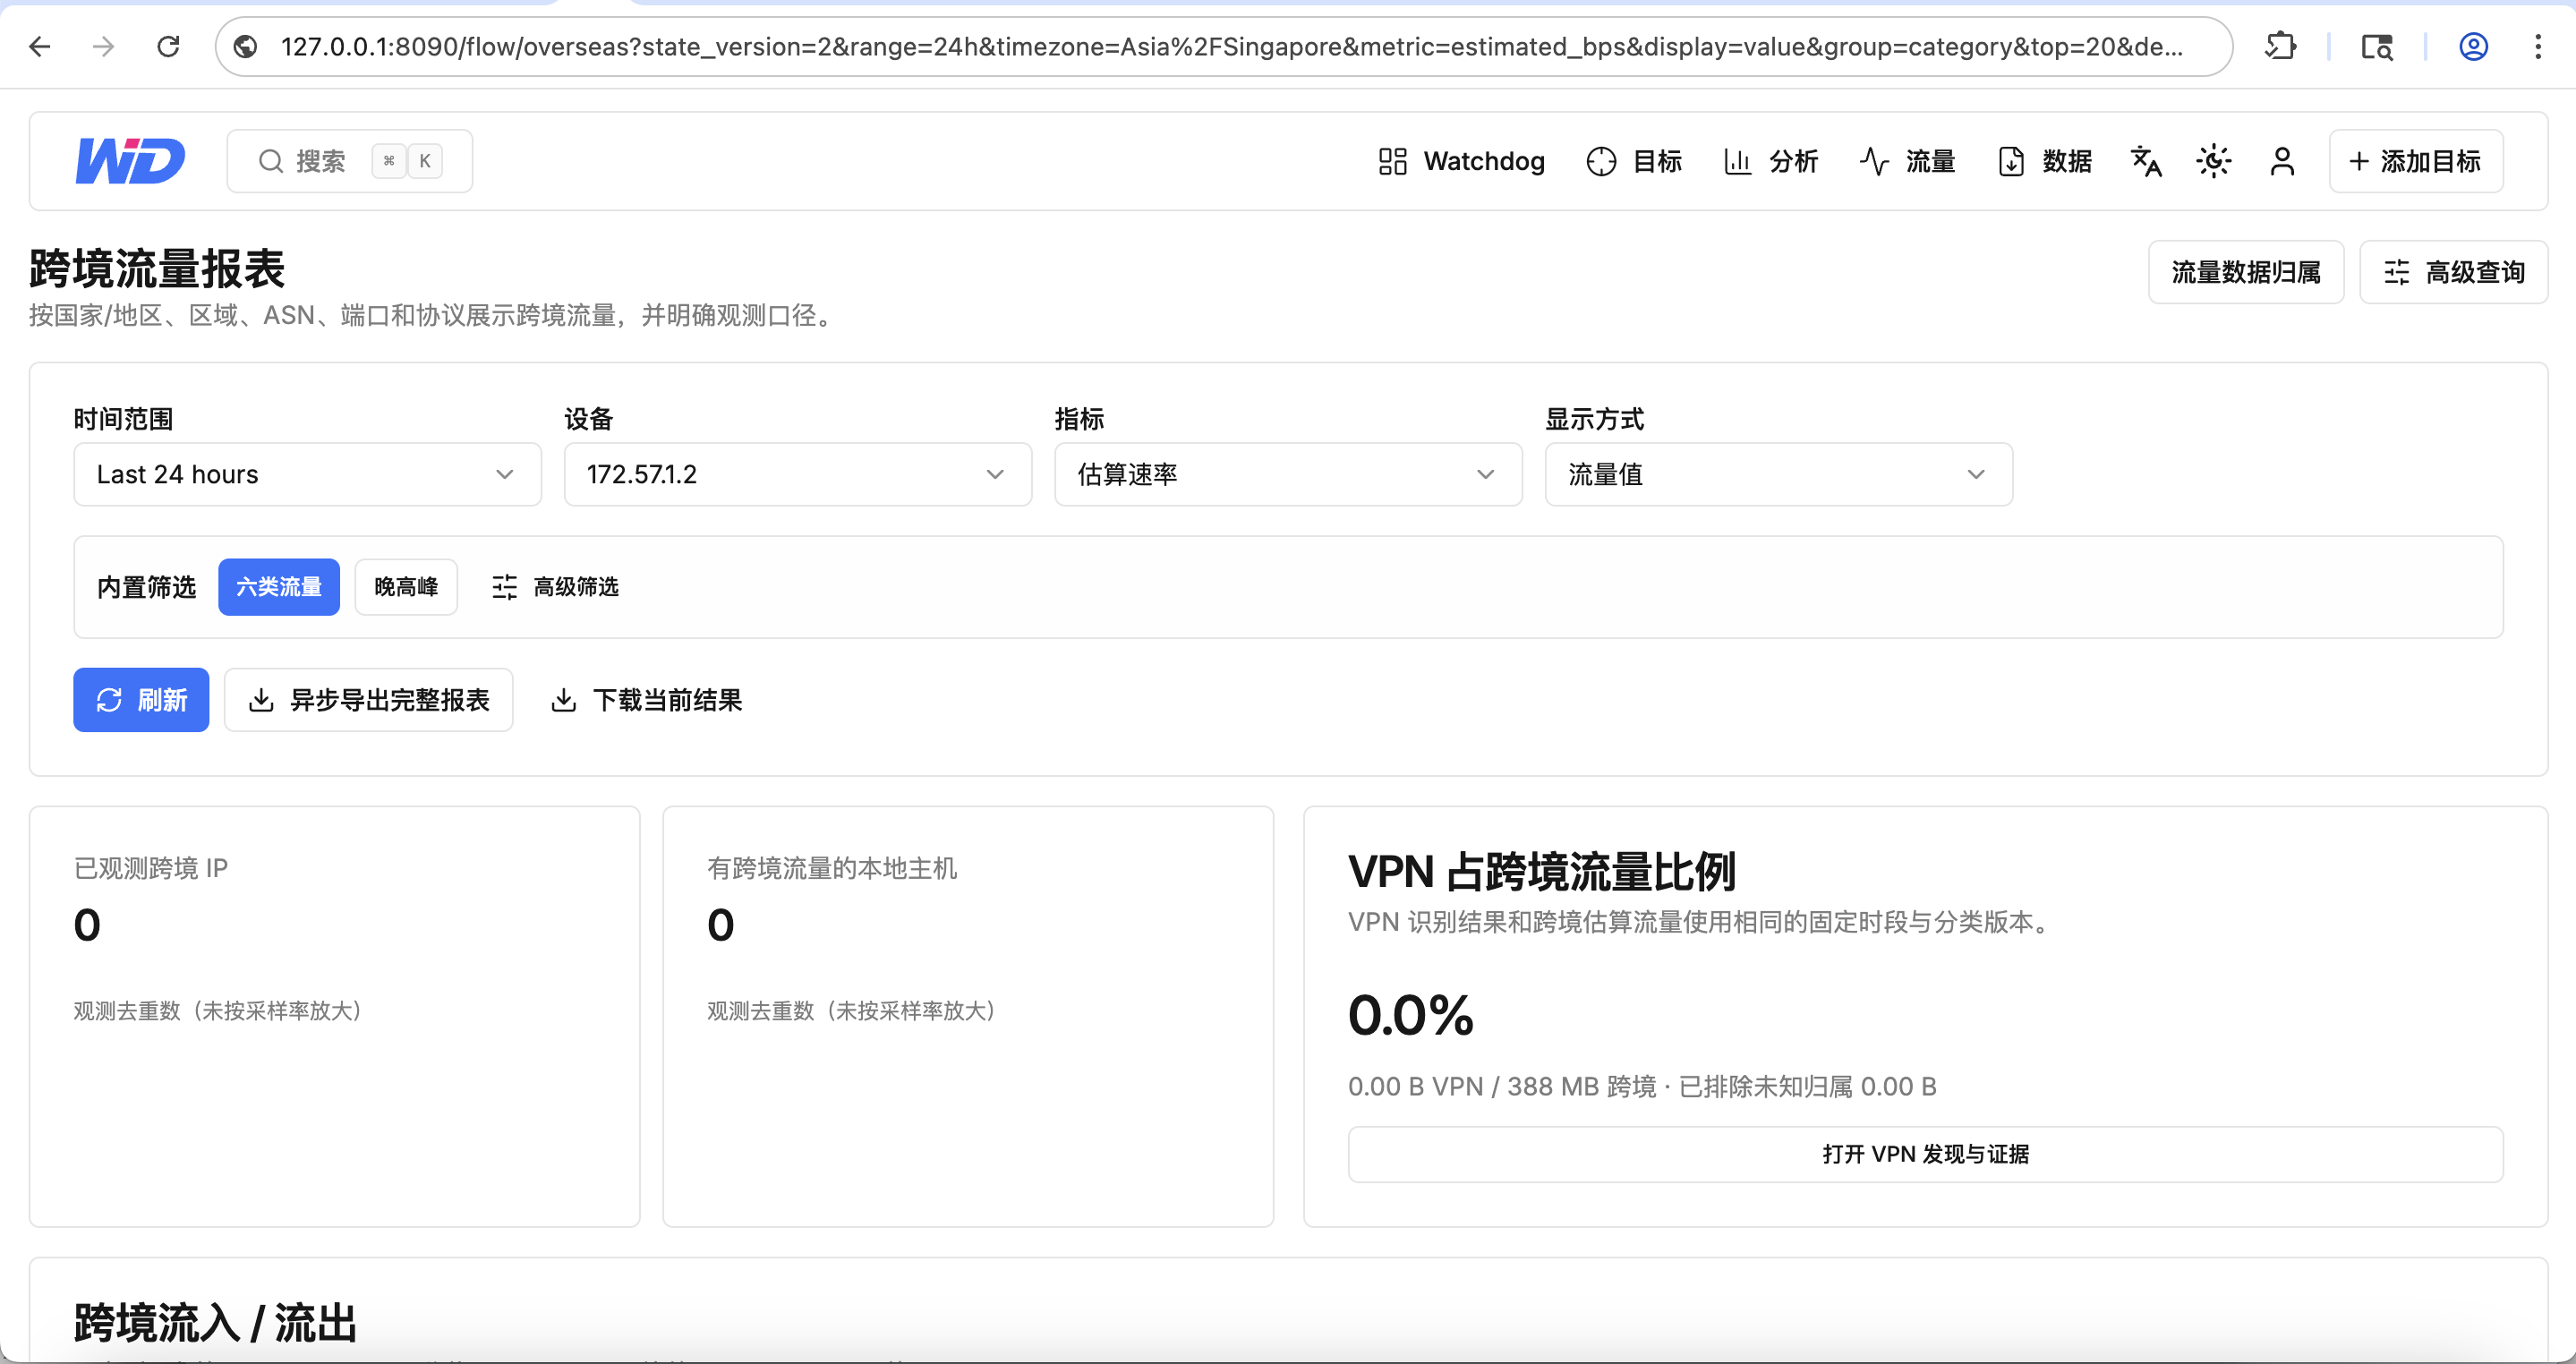The width and height of the screenshot is (2576, 1364).
Task: Open the 分析 analysis menu
Action: (x=1771, y=161)
